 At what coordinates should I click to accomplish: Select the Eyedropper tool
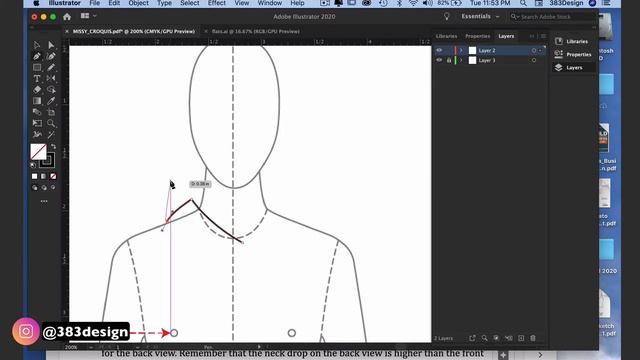click(51, 101)
